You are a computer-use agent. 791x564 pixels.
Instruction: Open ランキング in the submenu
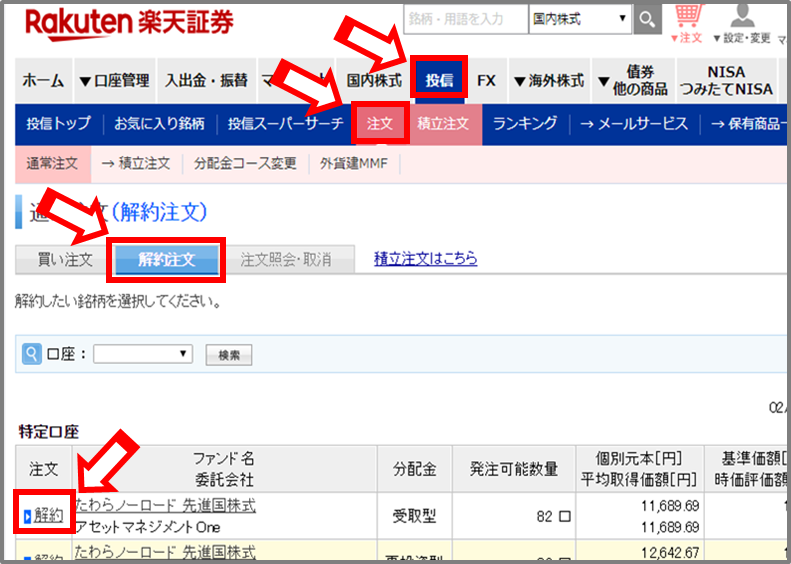525,124
